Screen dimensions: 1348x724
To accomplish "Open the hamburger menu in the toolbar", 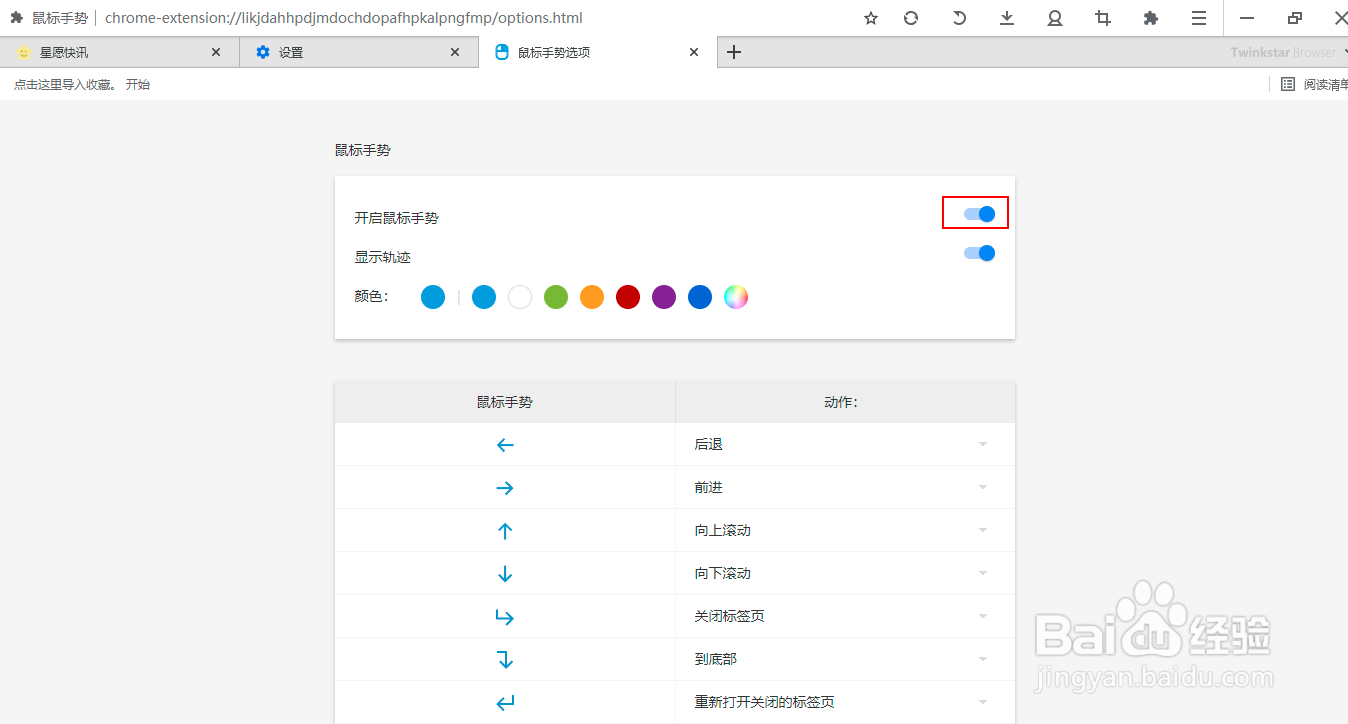I will coord(1198,18).
